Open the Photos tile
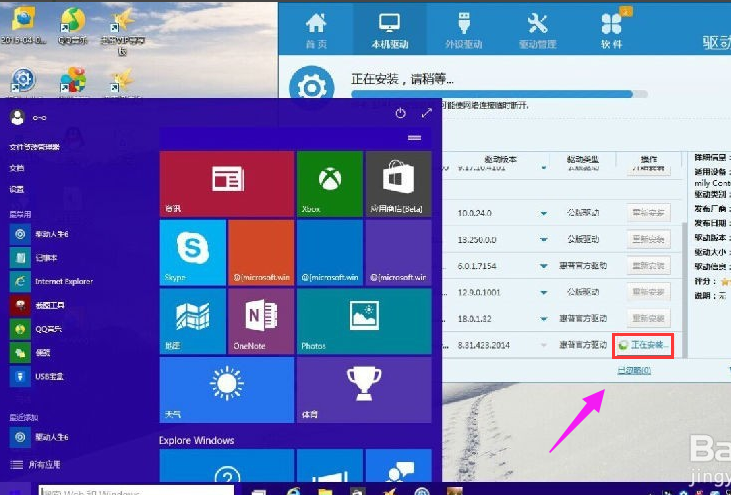Screen dimensions: 731x495 point(364,320)
